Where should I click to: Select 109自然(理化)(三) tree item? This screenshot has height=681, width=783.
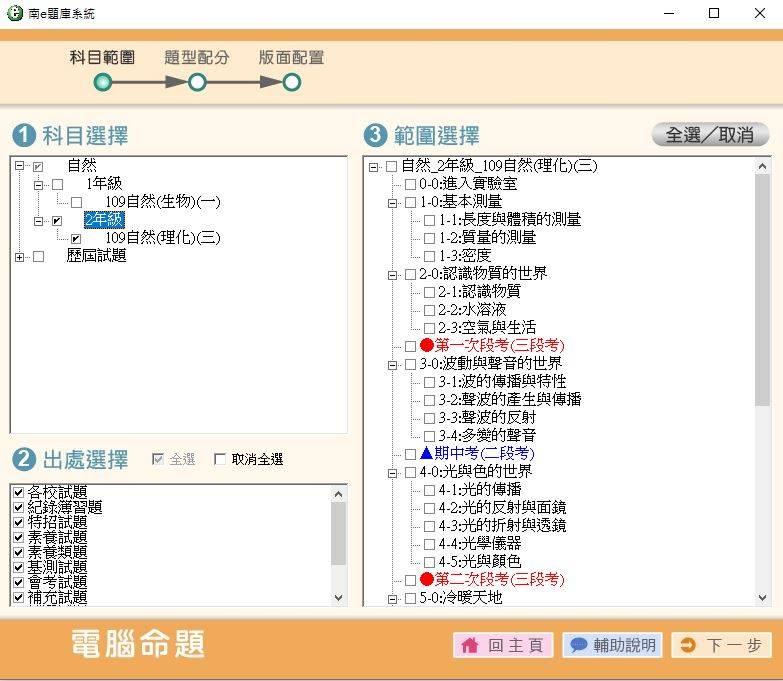pos(163,238)
